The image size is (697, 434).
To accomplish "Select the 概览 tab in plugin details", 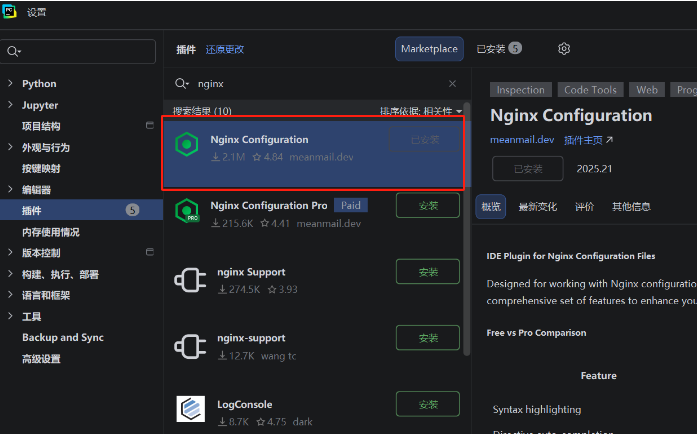I will (491, 207).
